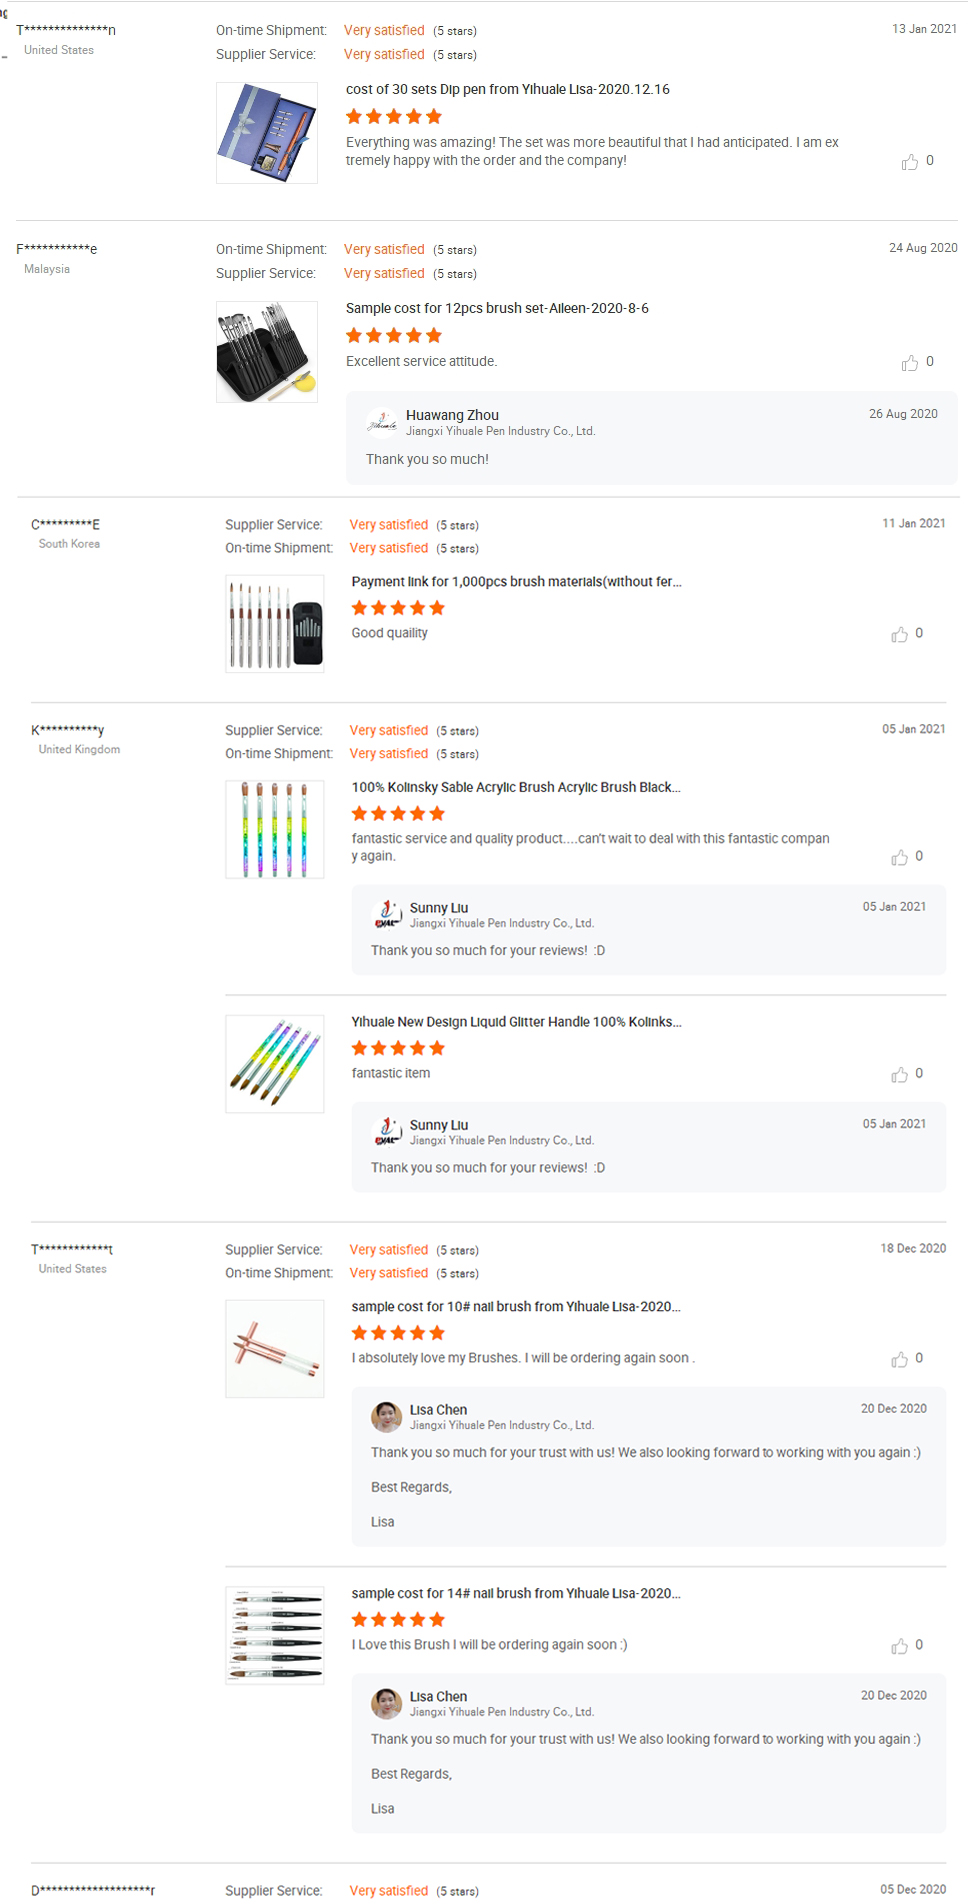The height and width of the screenshot is (1904, 968).
Task: Like the Dip pen set review
Action: (910, 162)
